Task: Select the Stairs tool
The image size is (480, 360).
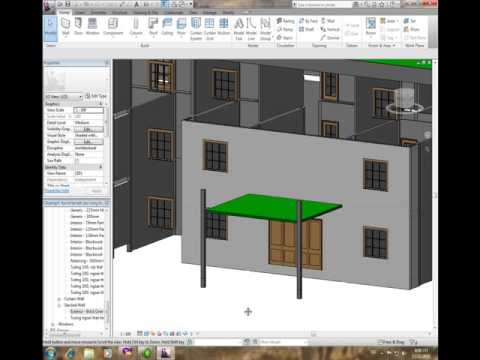Action: [x=285, y=38]
